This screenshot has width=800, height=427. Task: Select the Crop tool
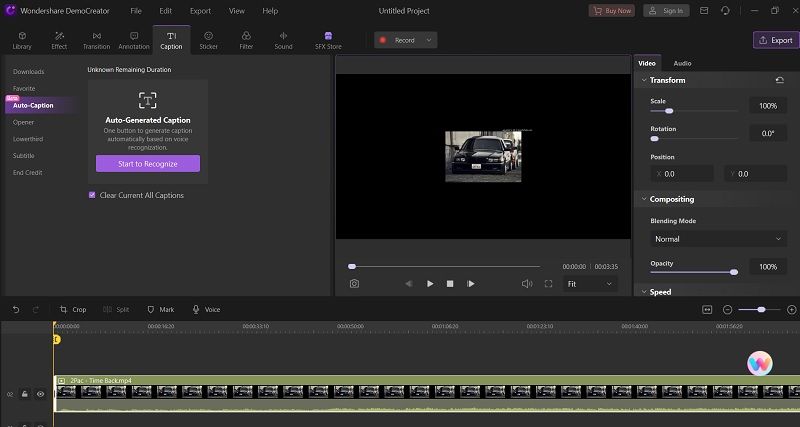point(73,310)
